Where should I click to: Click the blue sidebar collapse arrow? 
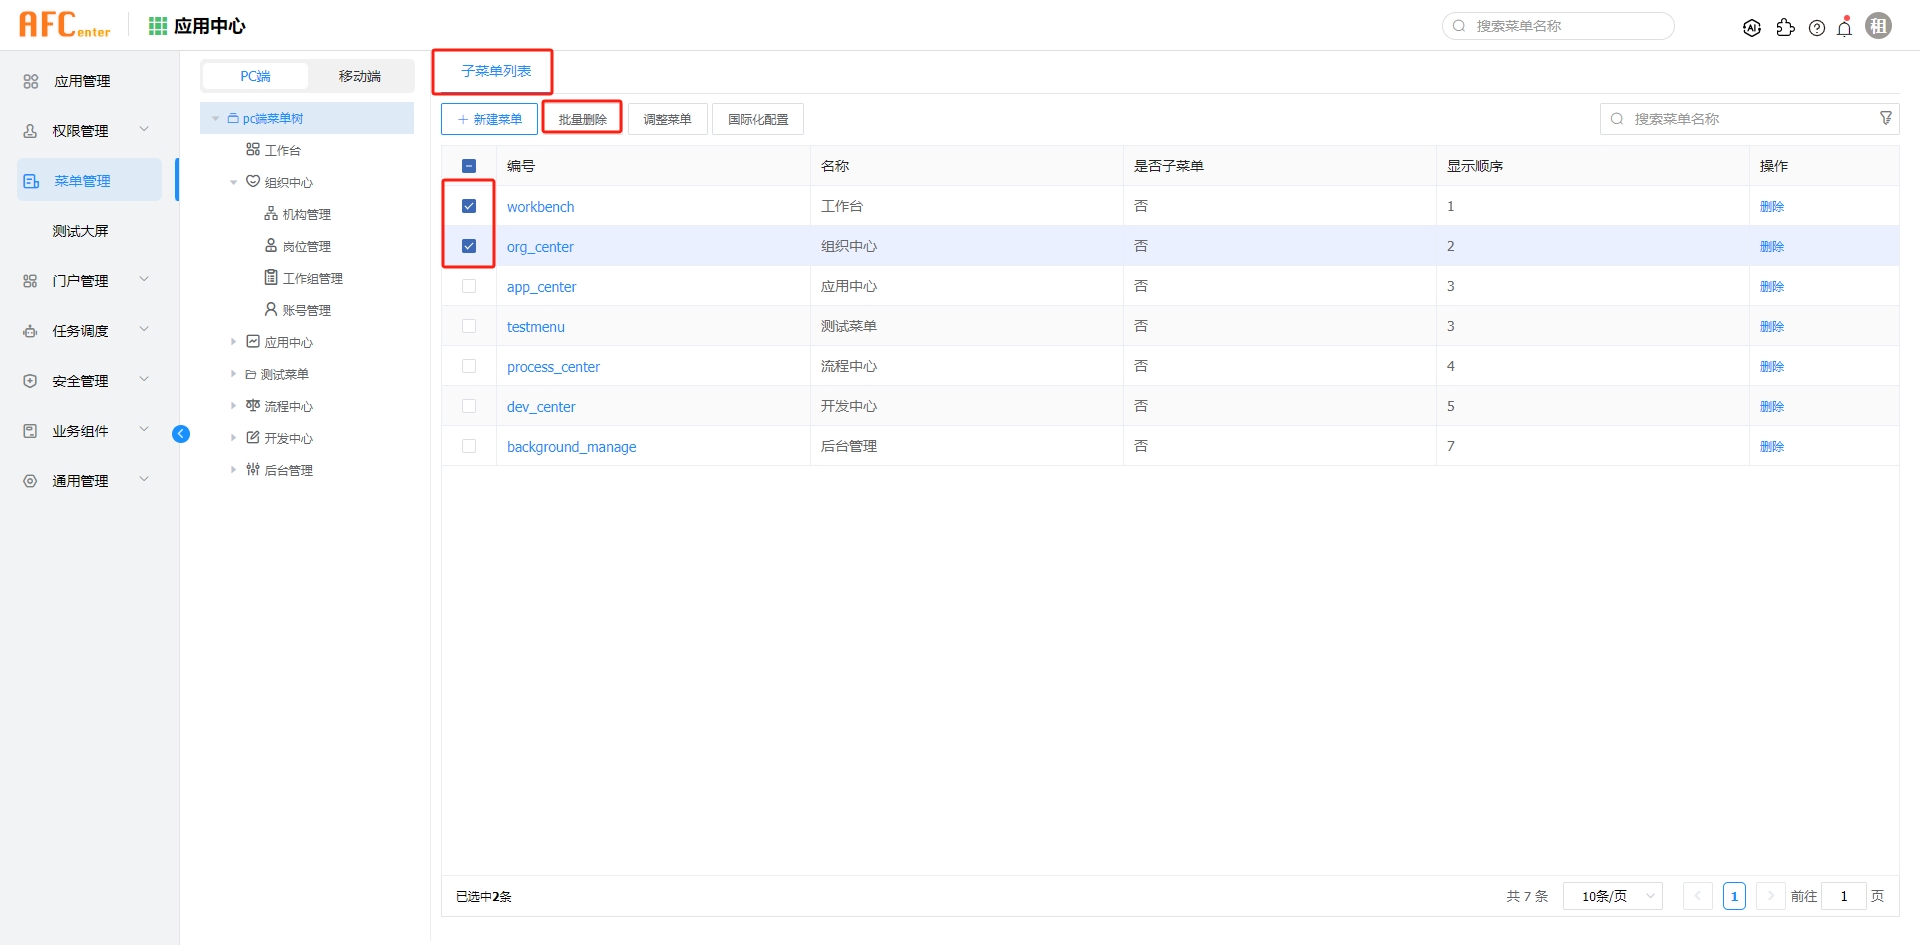point(181,433)
